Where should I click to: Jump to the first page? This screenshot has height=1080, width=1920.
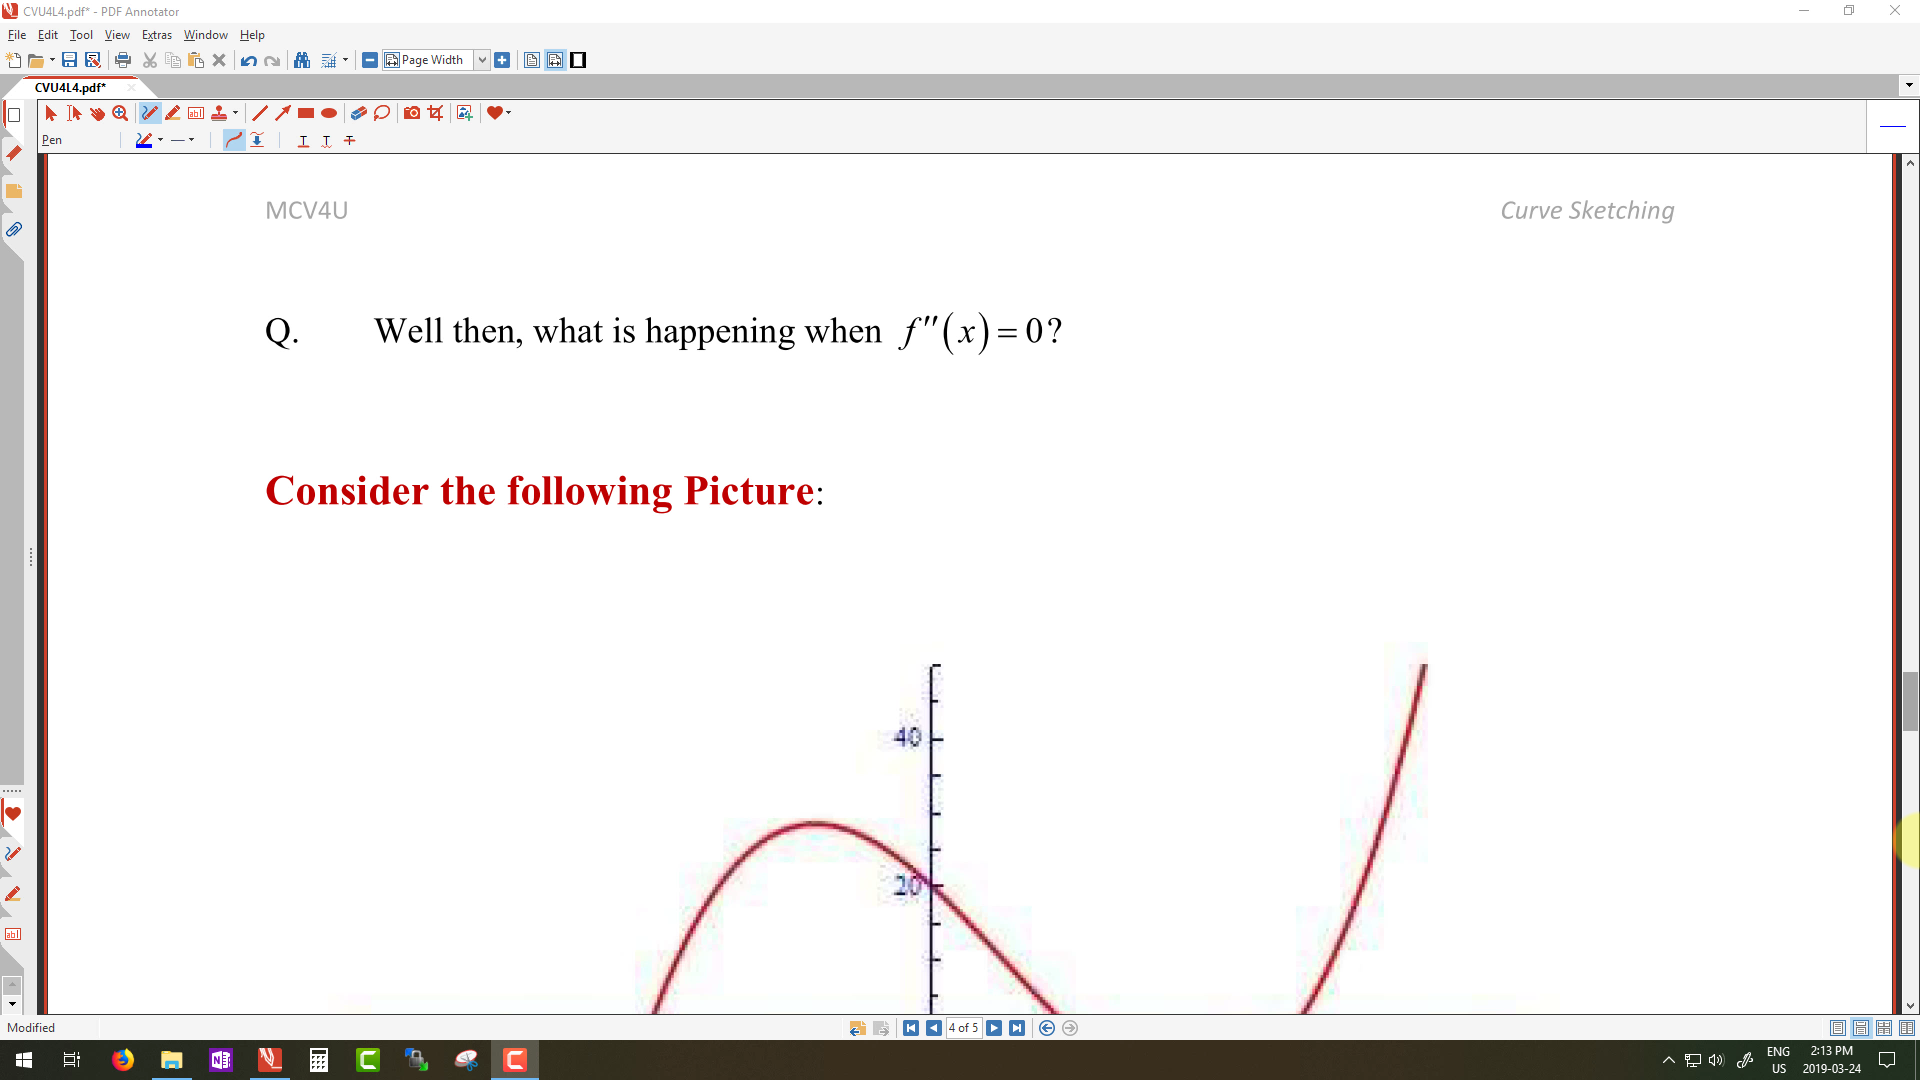pyautogui.click(x=911, y=1028)
